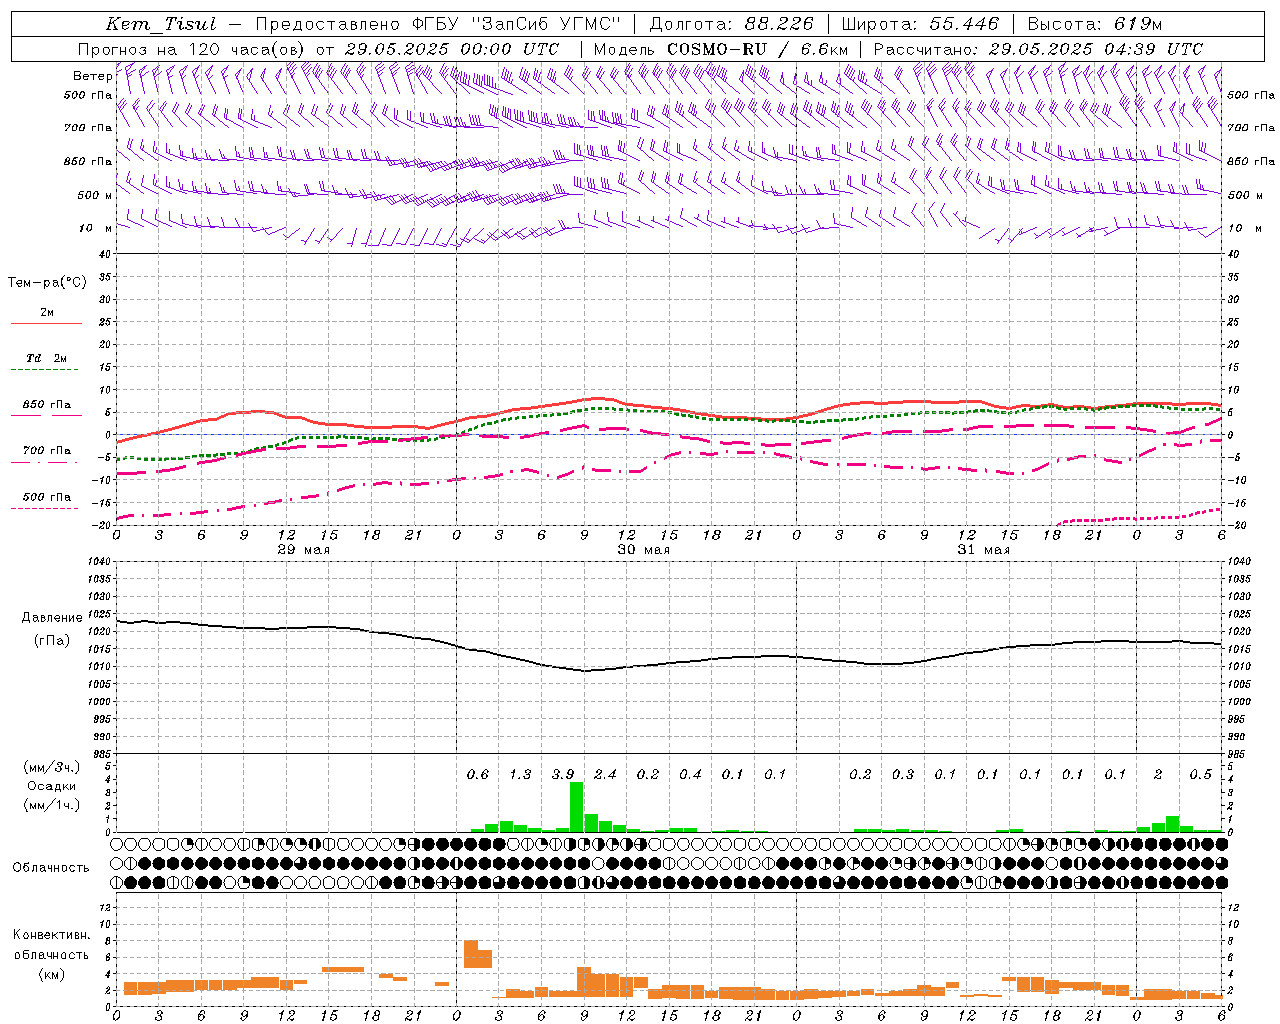1280x1024 pixels.
Task: Select the provider text ФГБУ "ЗапСиб УГМС"
Action: point(517,24)
